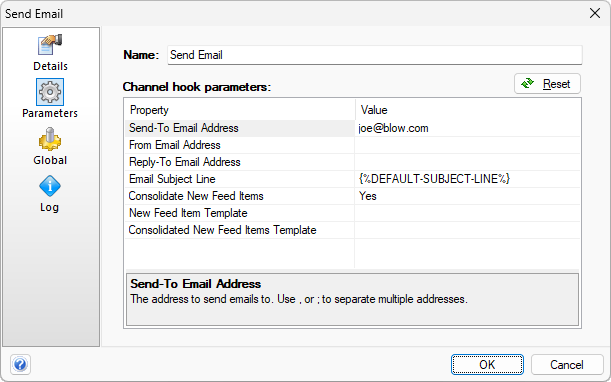Click the Name input field
The width and height of the screenshot is (611, 382).
(x=375, y=55)
